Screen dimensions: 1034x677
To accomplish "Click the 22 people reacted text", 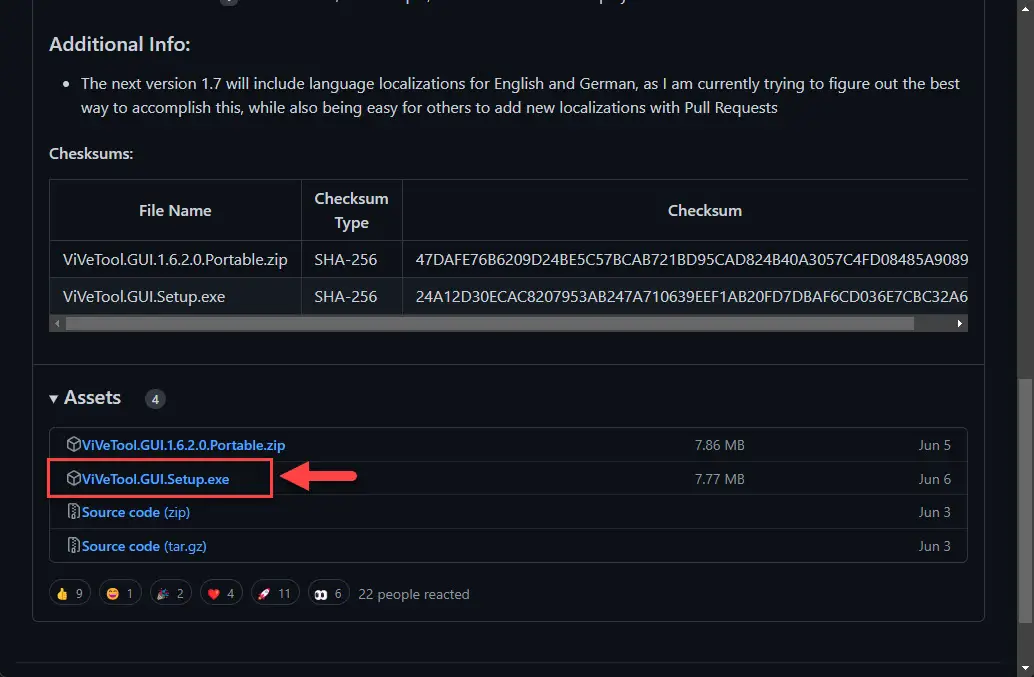I will (414, 594).
